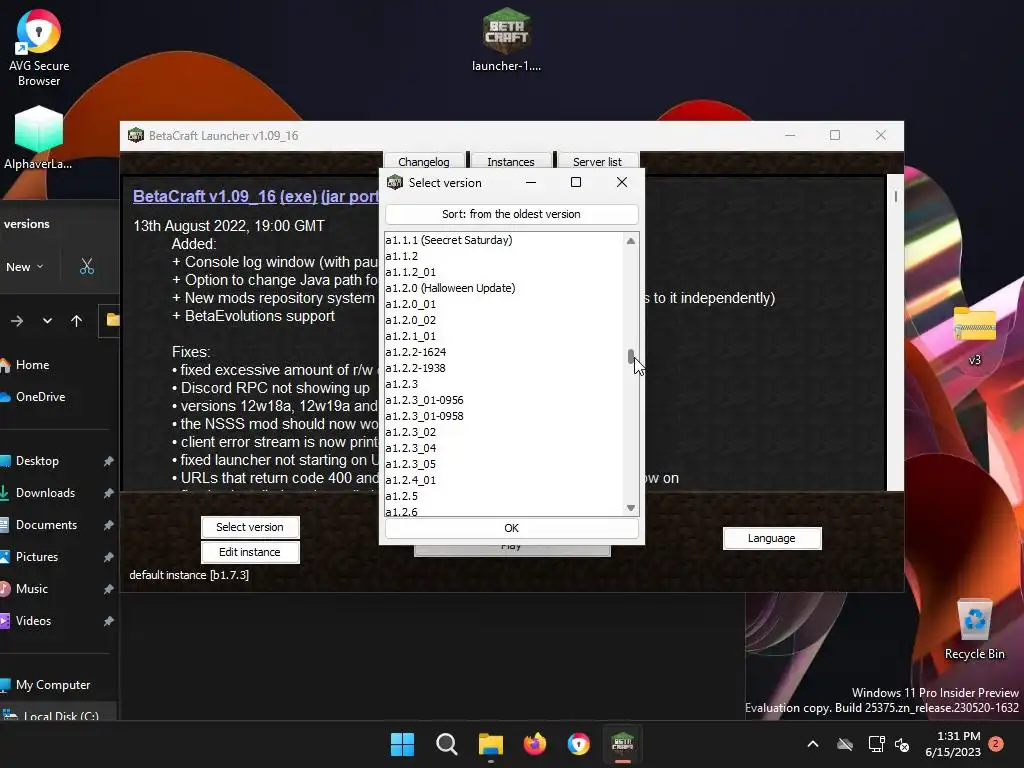This screenshot has height=768, width=1024.
Task: Open Desktop in the File Explorer sidebar
Action: pyautogui.click(x=37, y=461)
